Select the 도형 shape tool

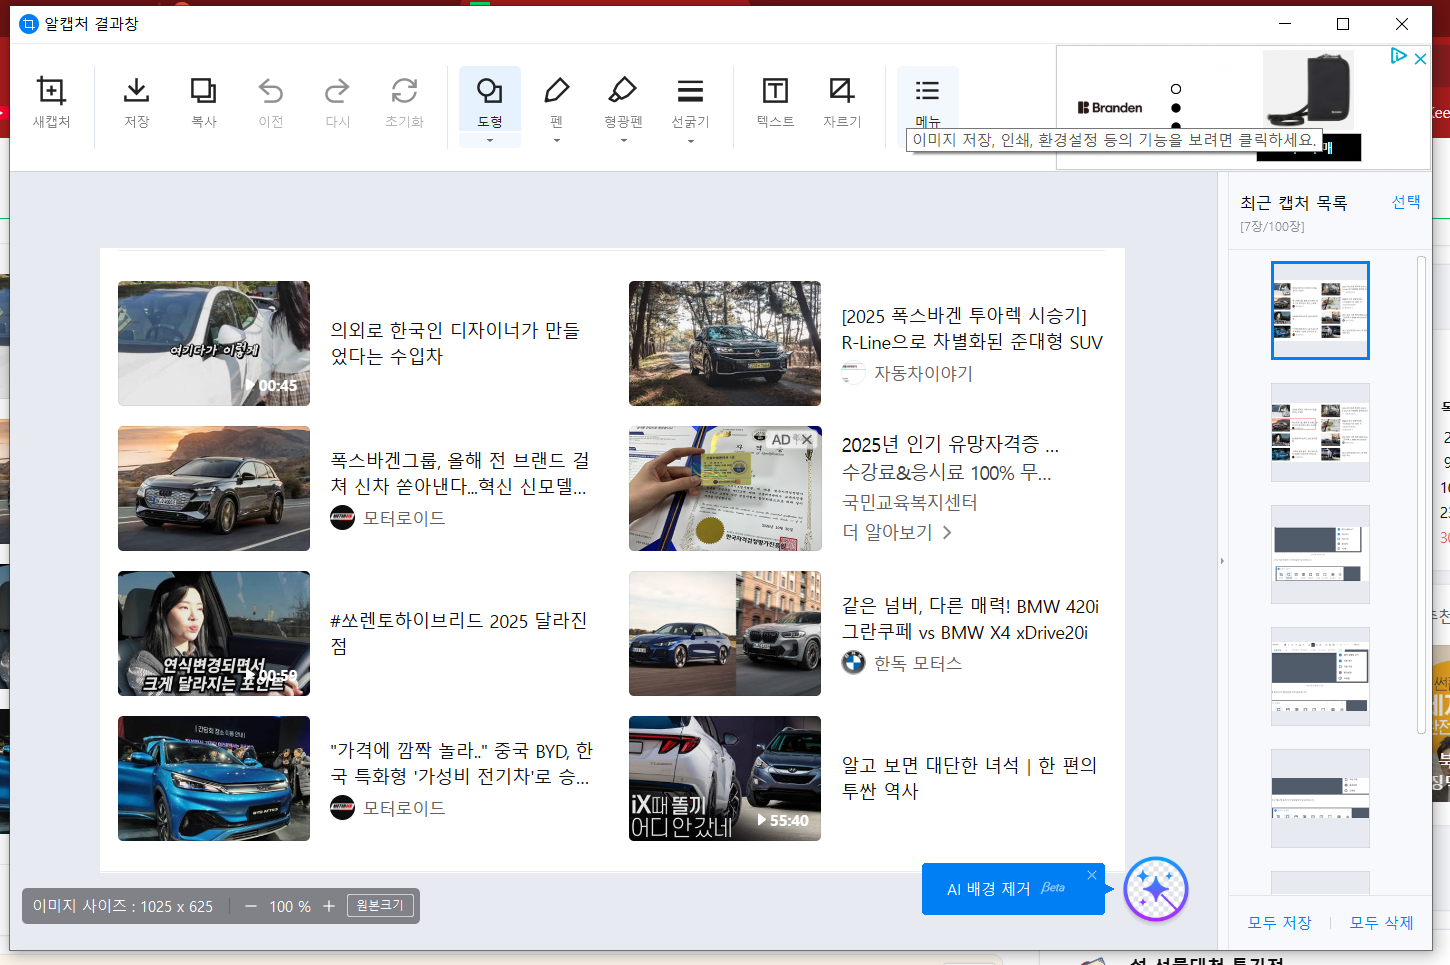(490, 100)
